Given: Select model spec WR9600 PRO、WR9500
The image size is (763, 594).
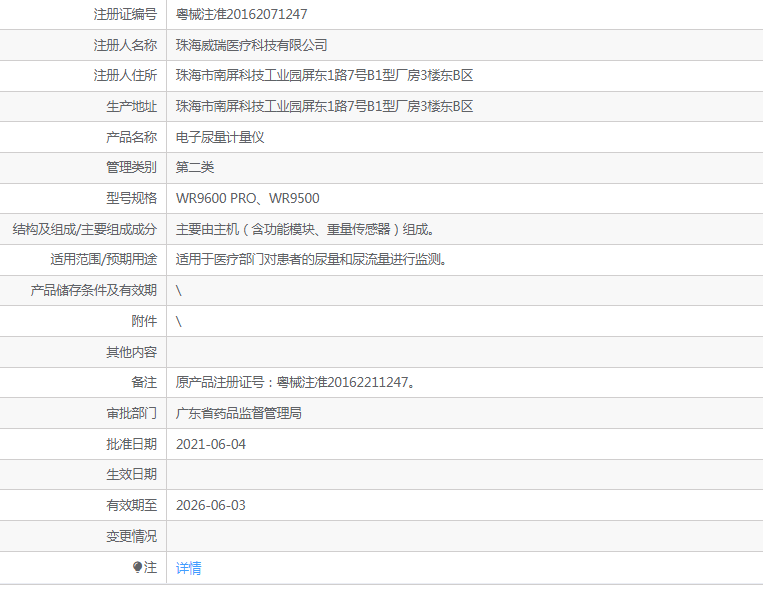Looking at the screenshot, I should pos(248,198).
